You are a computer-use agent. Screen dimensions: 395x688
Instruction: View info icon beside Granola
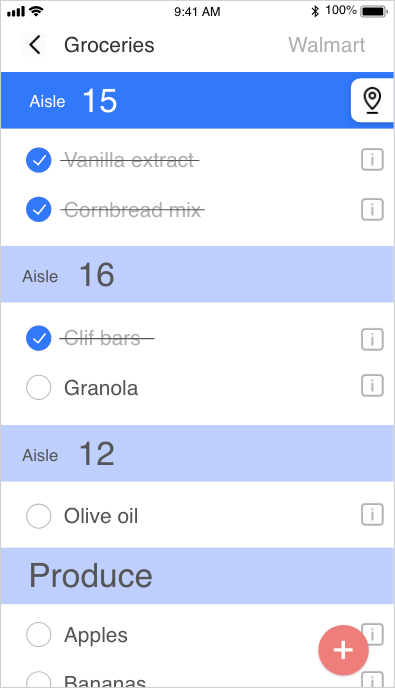[372, 386]
